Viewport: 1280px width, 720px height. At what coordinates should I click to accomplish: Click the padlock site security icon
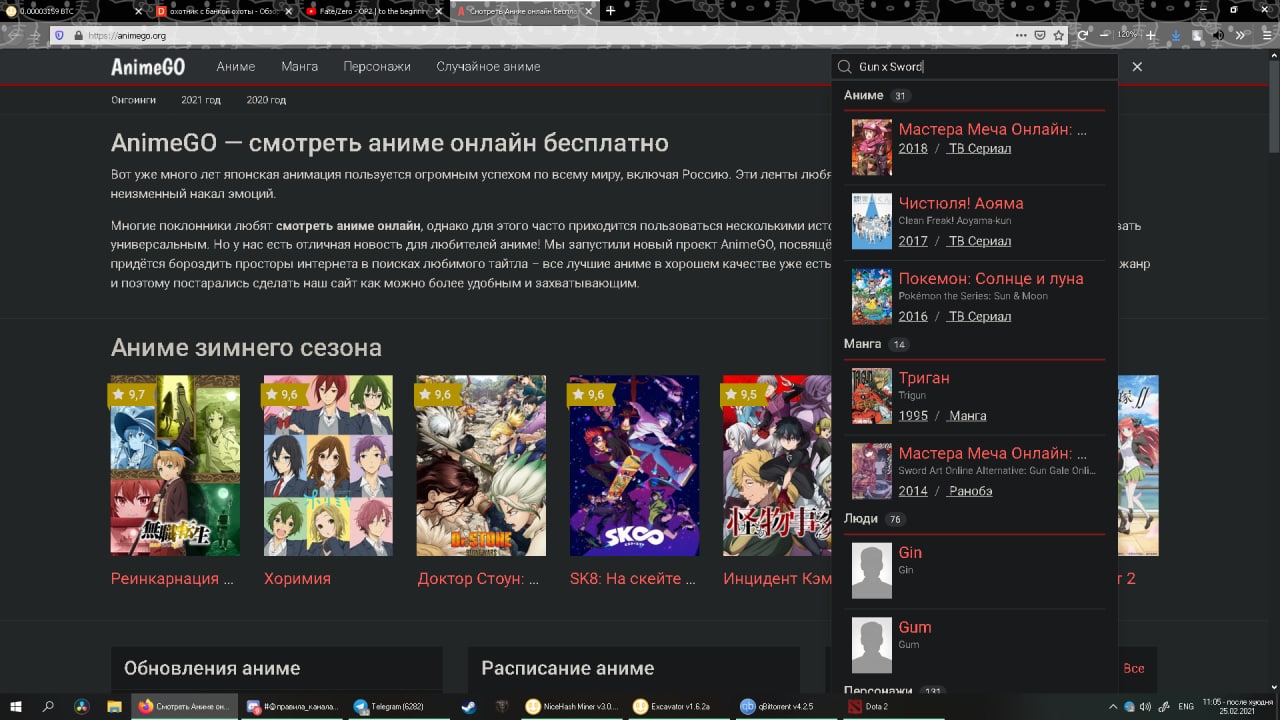point(77,35)
